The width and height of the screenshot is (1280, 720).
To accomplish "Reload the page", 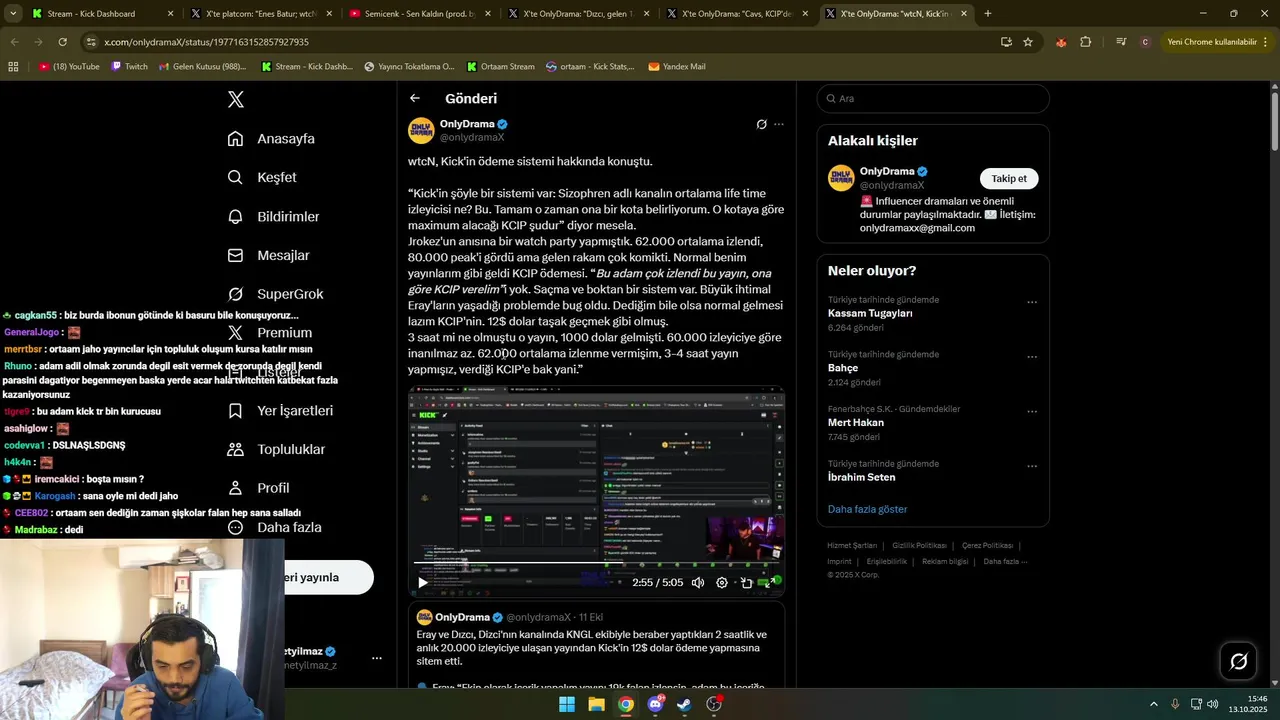I will (x=62, y=42).
